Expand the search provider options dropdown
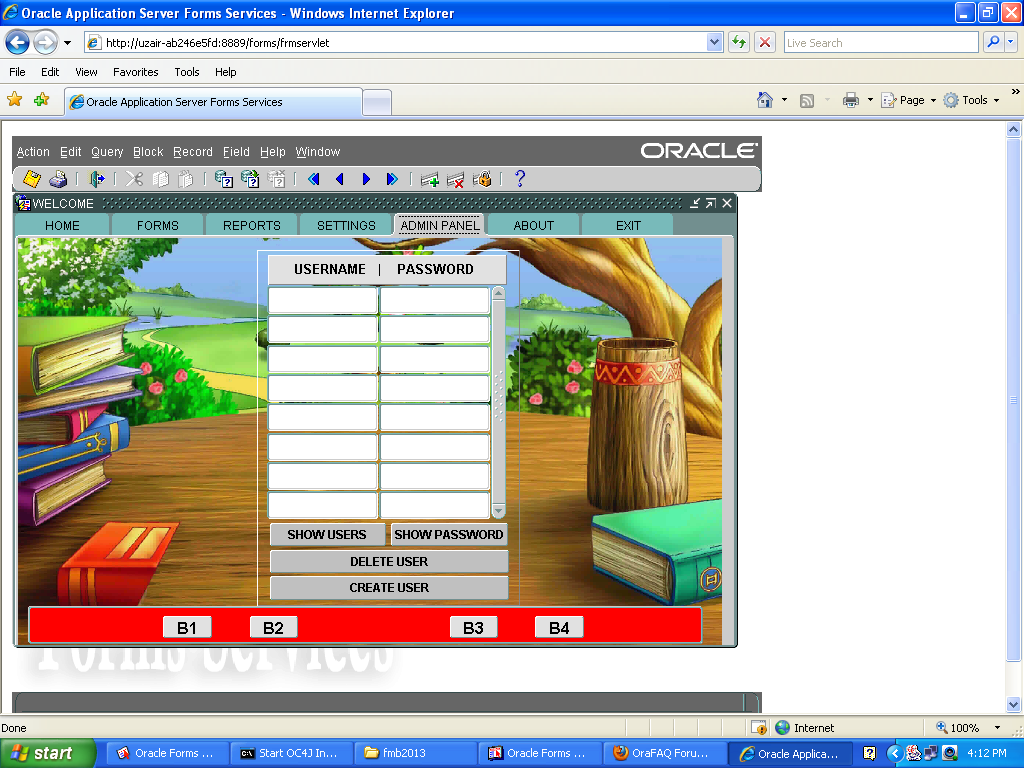The image size is (1024, 768). point(1010,42)
